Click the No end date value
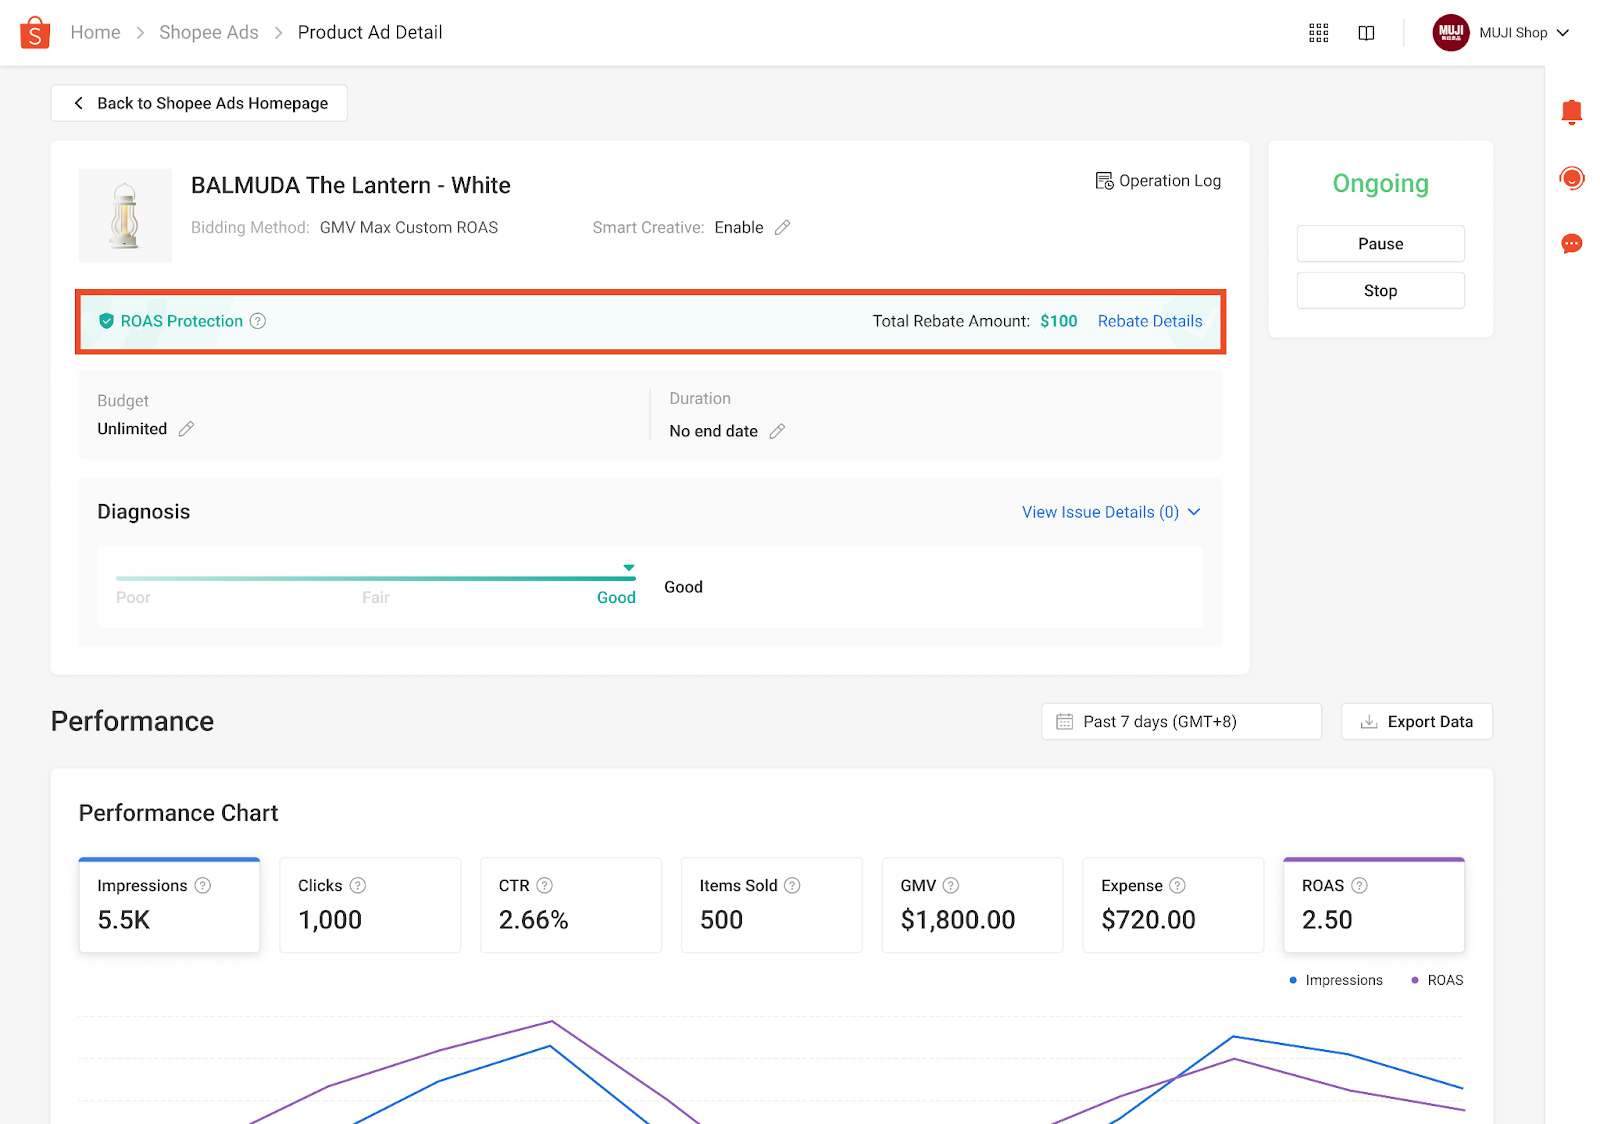 pyautogui.click(x=713, y=431)
